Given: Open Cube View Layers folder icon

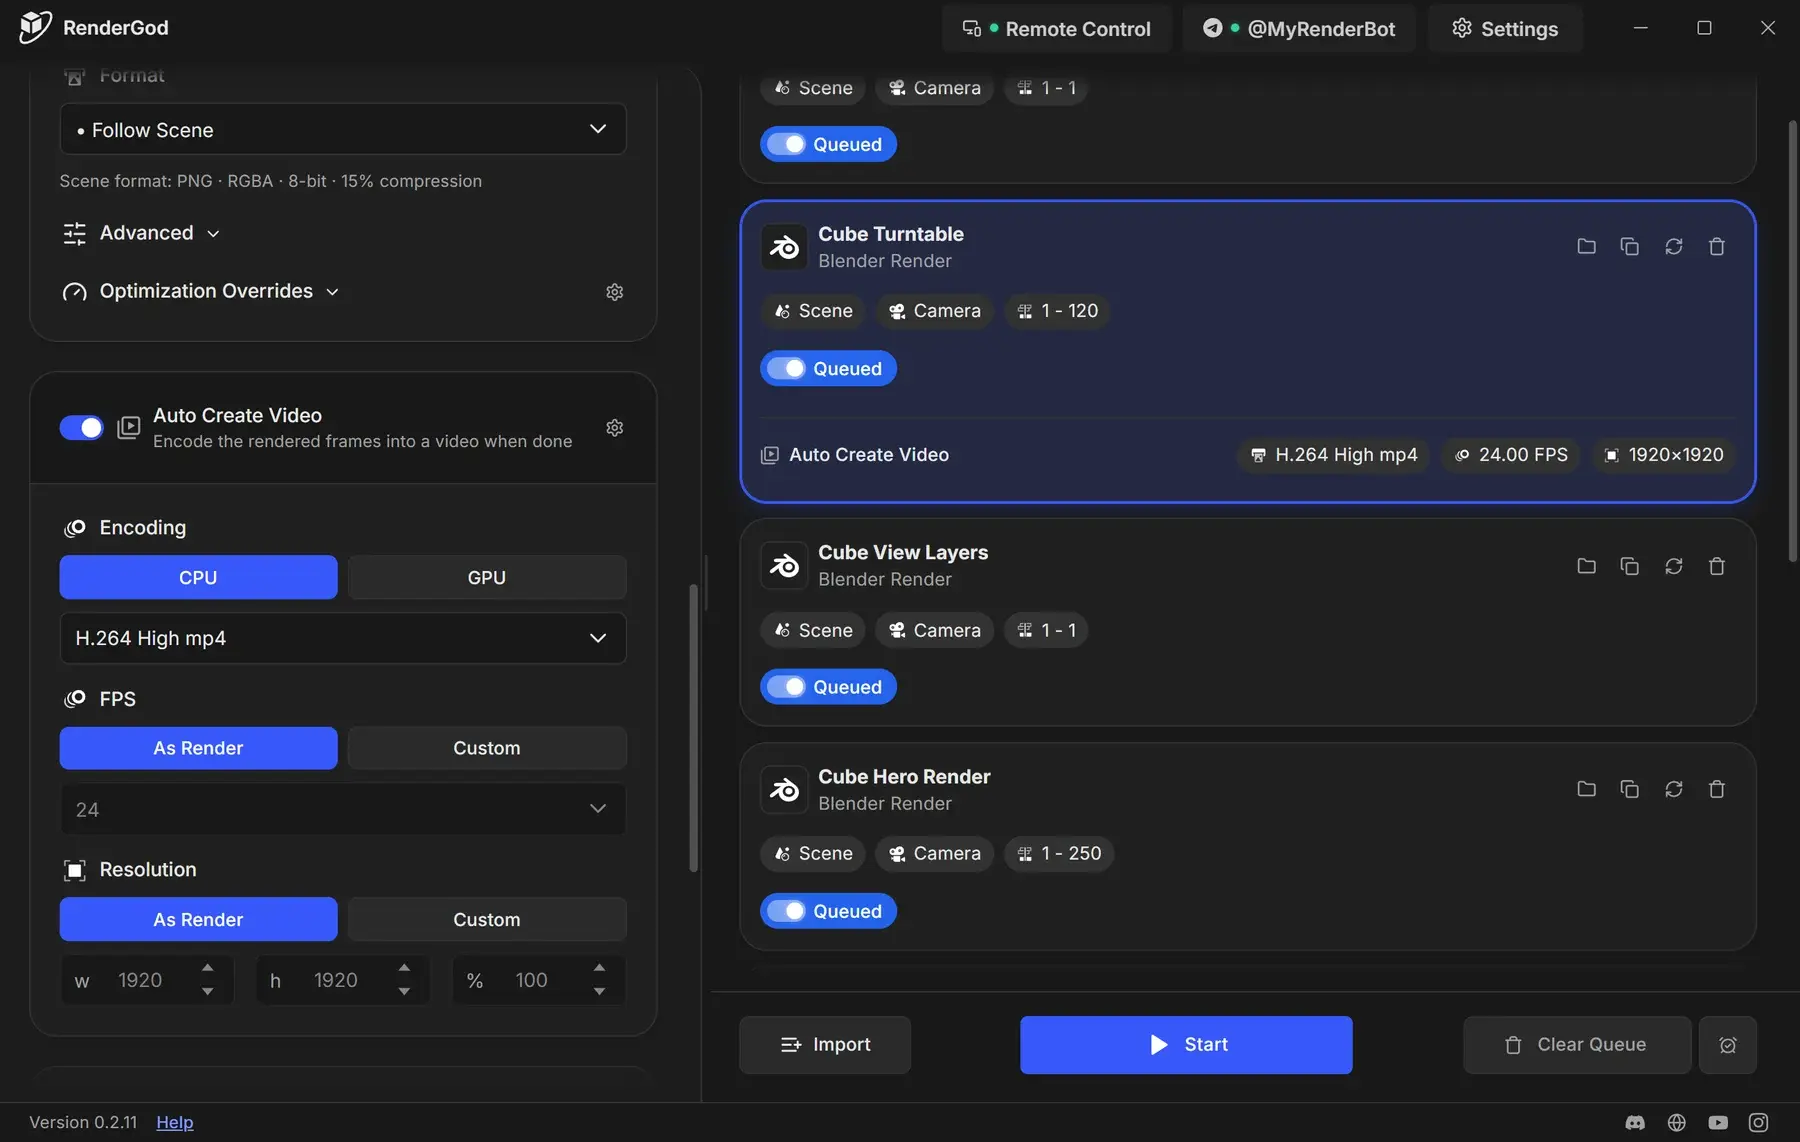Looking at the screenshot, I should coord(1586,566).
